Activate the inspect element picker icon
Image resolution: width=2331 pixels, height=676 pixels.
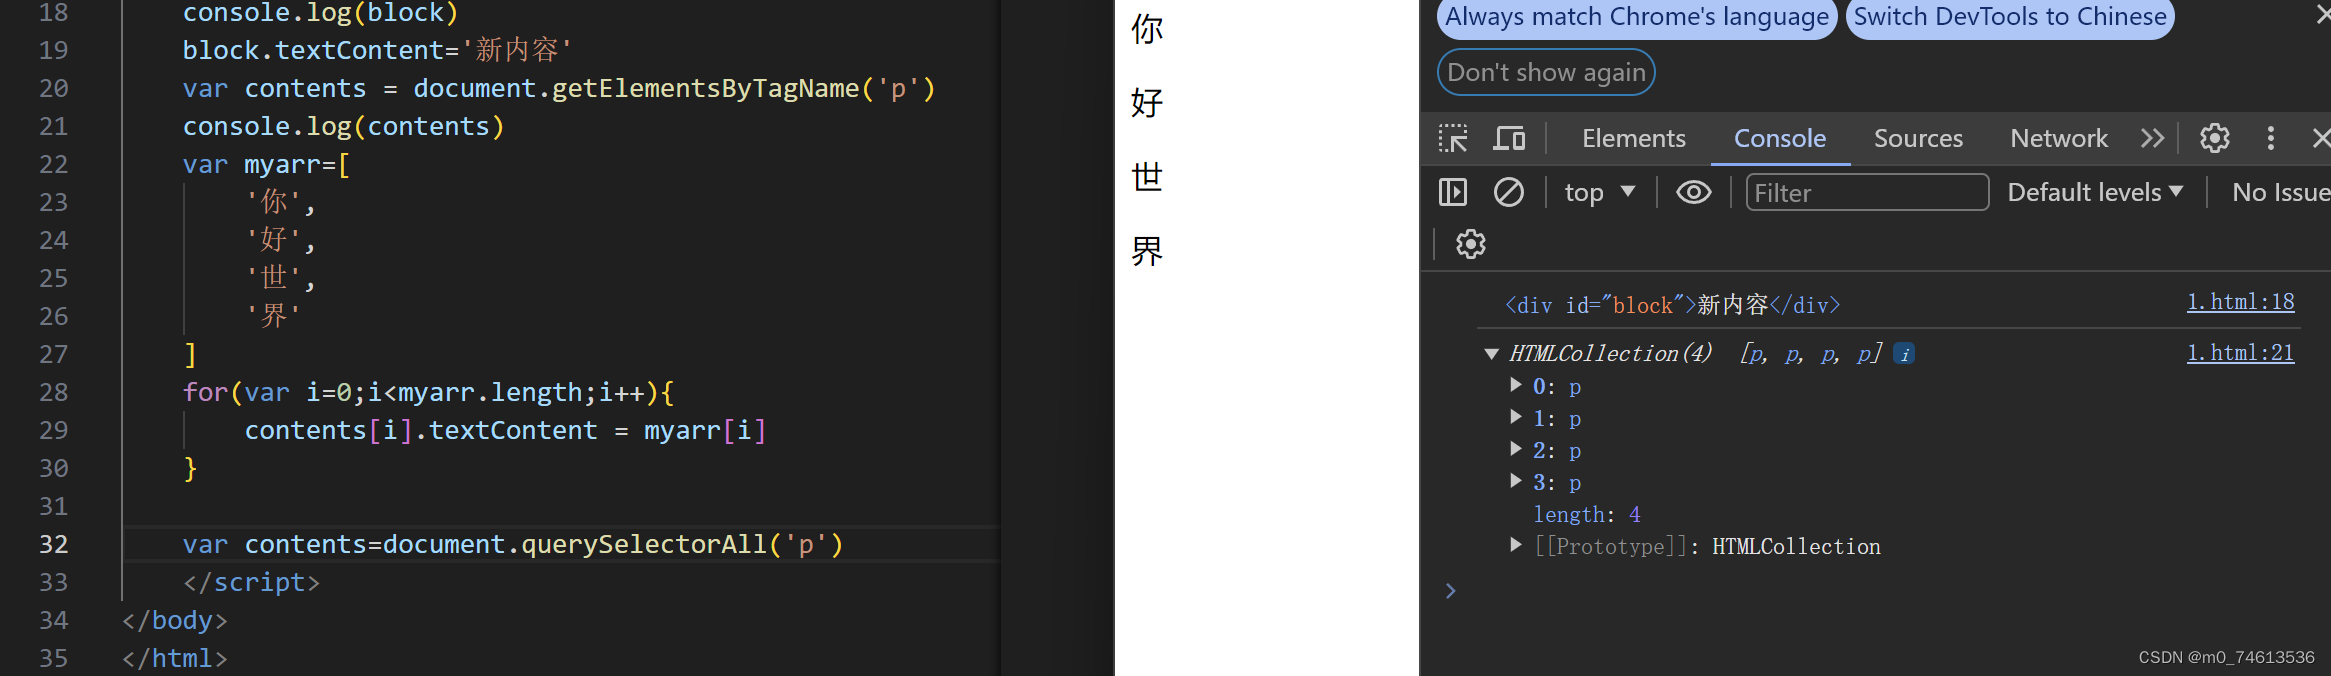point(1453,138)
